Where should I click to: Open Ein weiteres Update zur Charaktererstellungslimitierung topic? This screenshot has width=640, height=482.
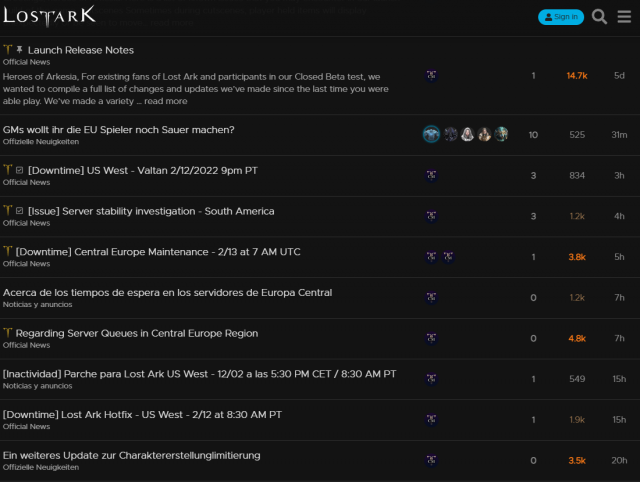pos(131,455)
